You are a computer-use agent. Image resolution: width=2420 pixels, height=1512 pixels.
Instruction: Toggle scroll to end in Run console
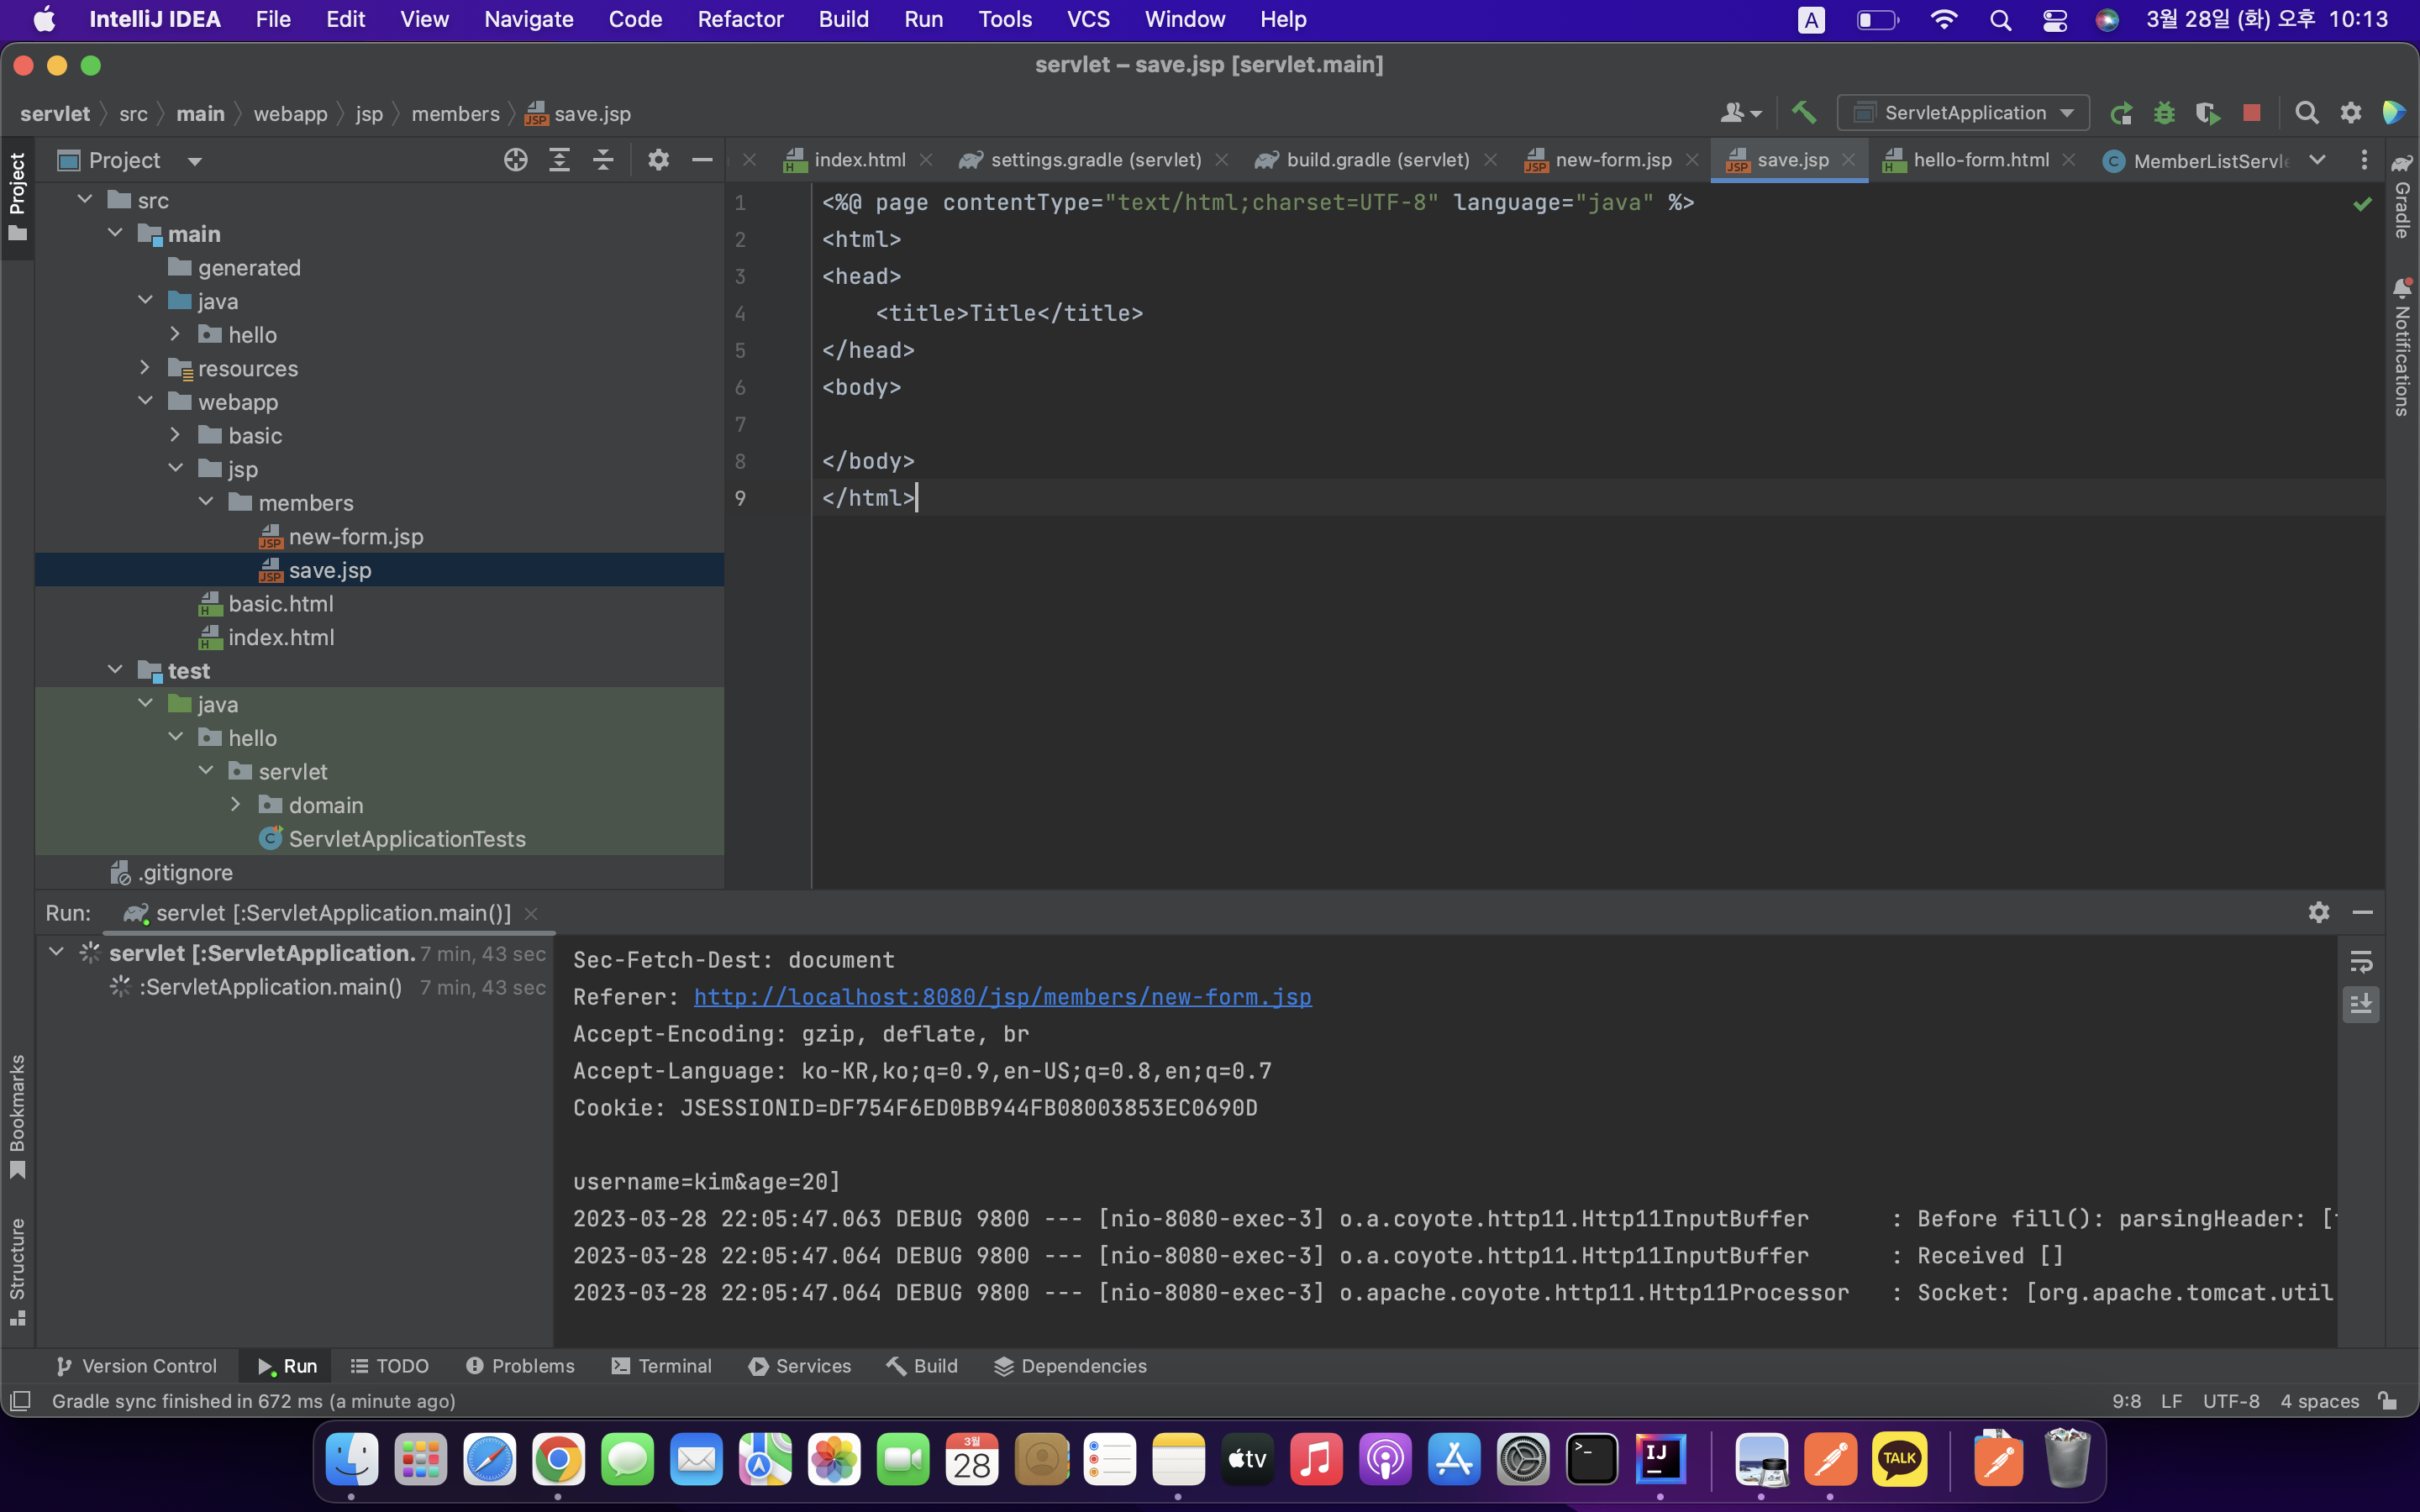pyautogui.click(x=2361, y=1004)
